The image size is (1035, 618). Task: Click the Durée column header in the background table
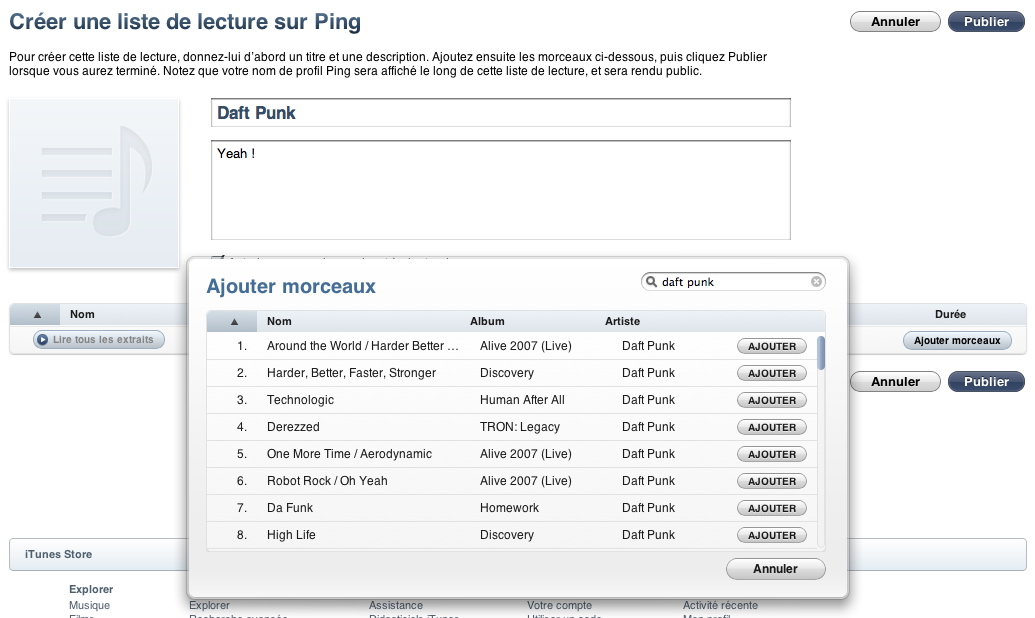(951, 314)
